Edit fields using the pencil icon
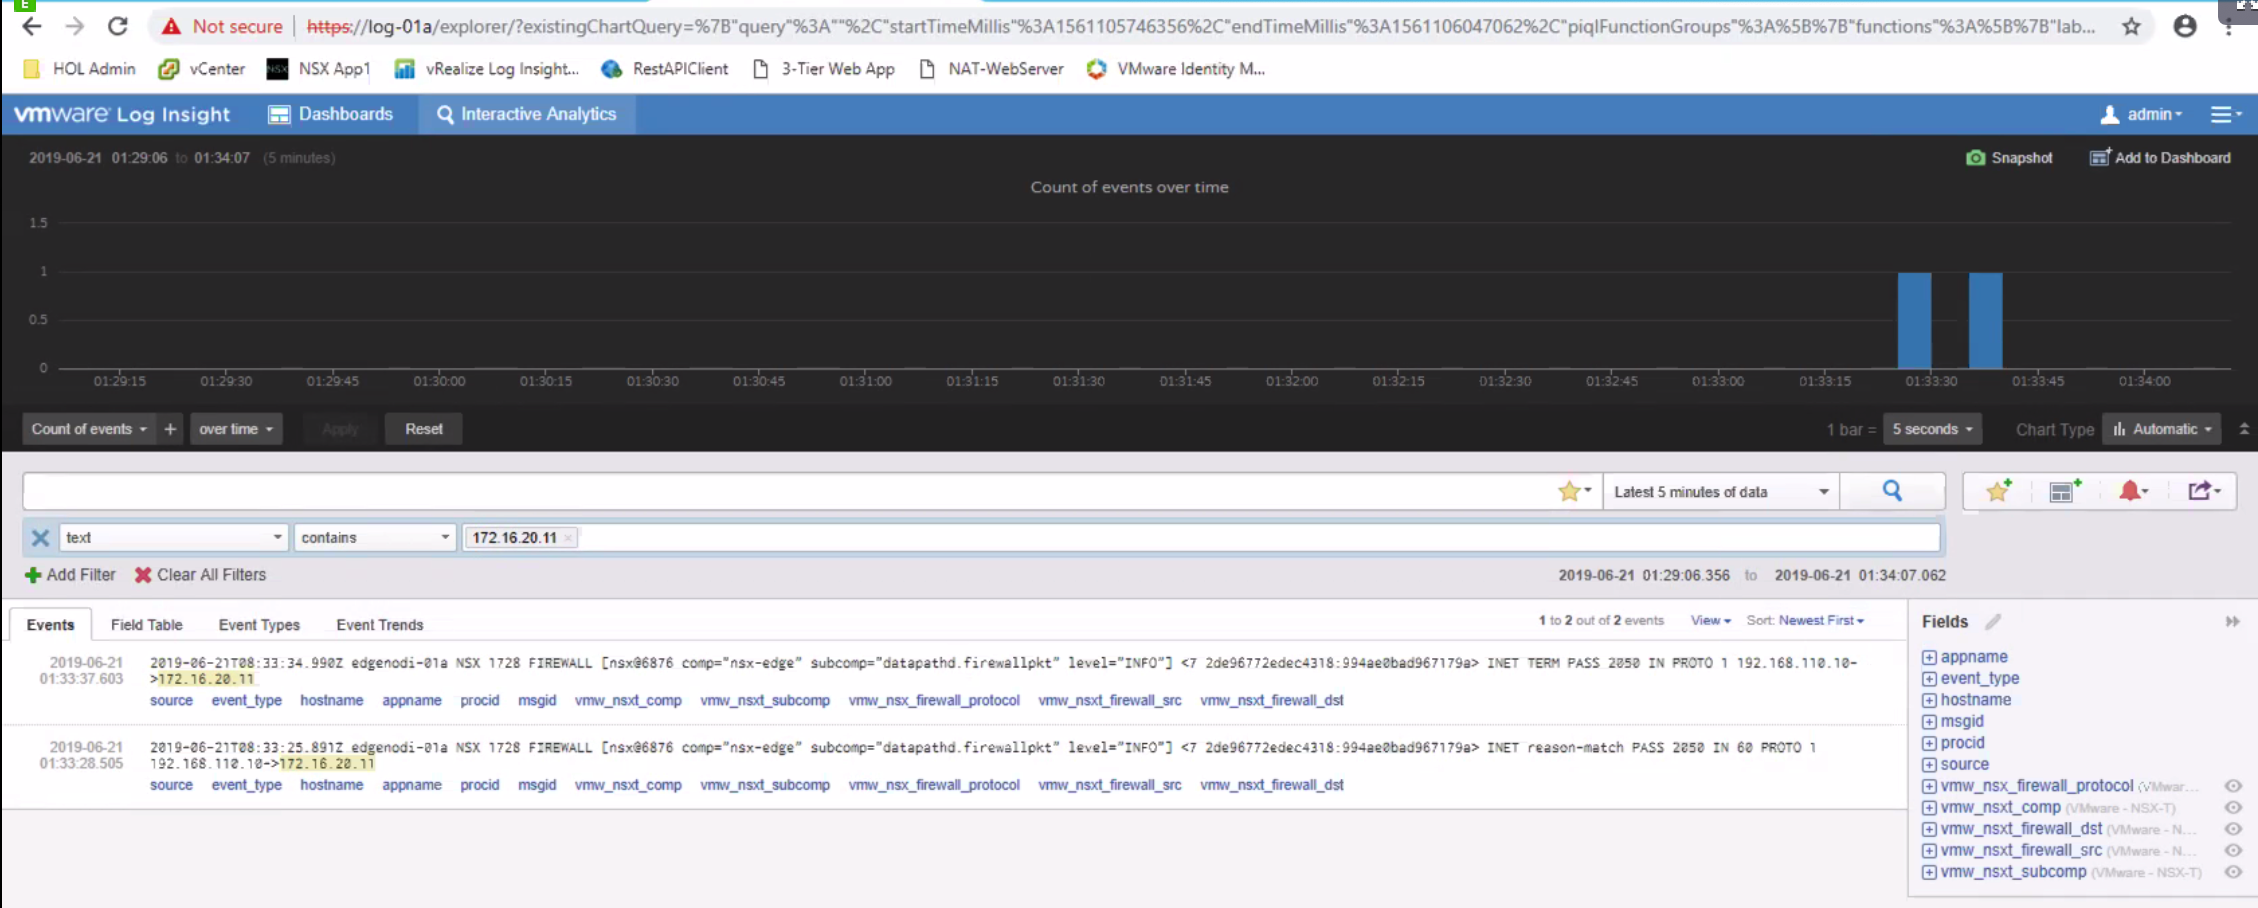This screenshot has height=908, width=2258. 1993,622
